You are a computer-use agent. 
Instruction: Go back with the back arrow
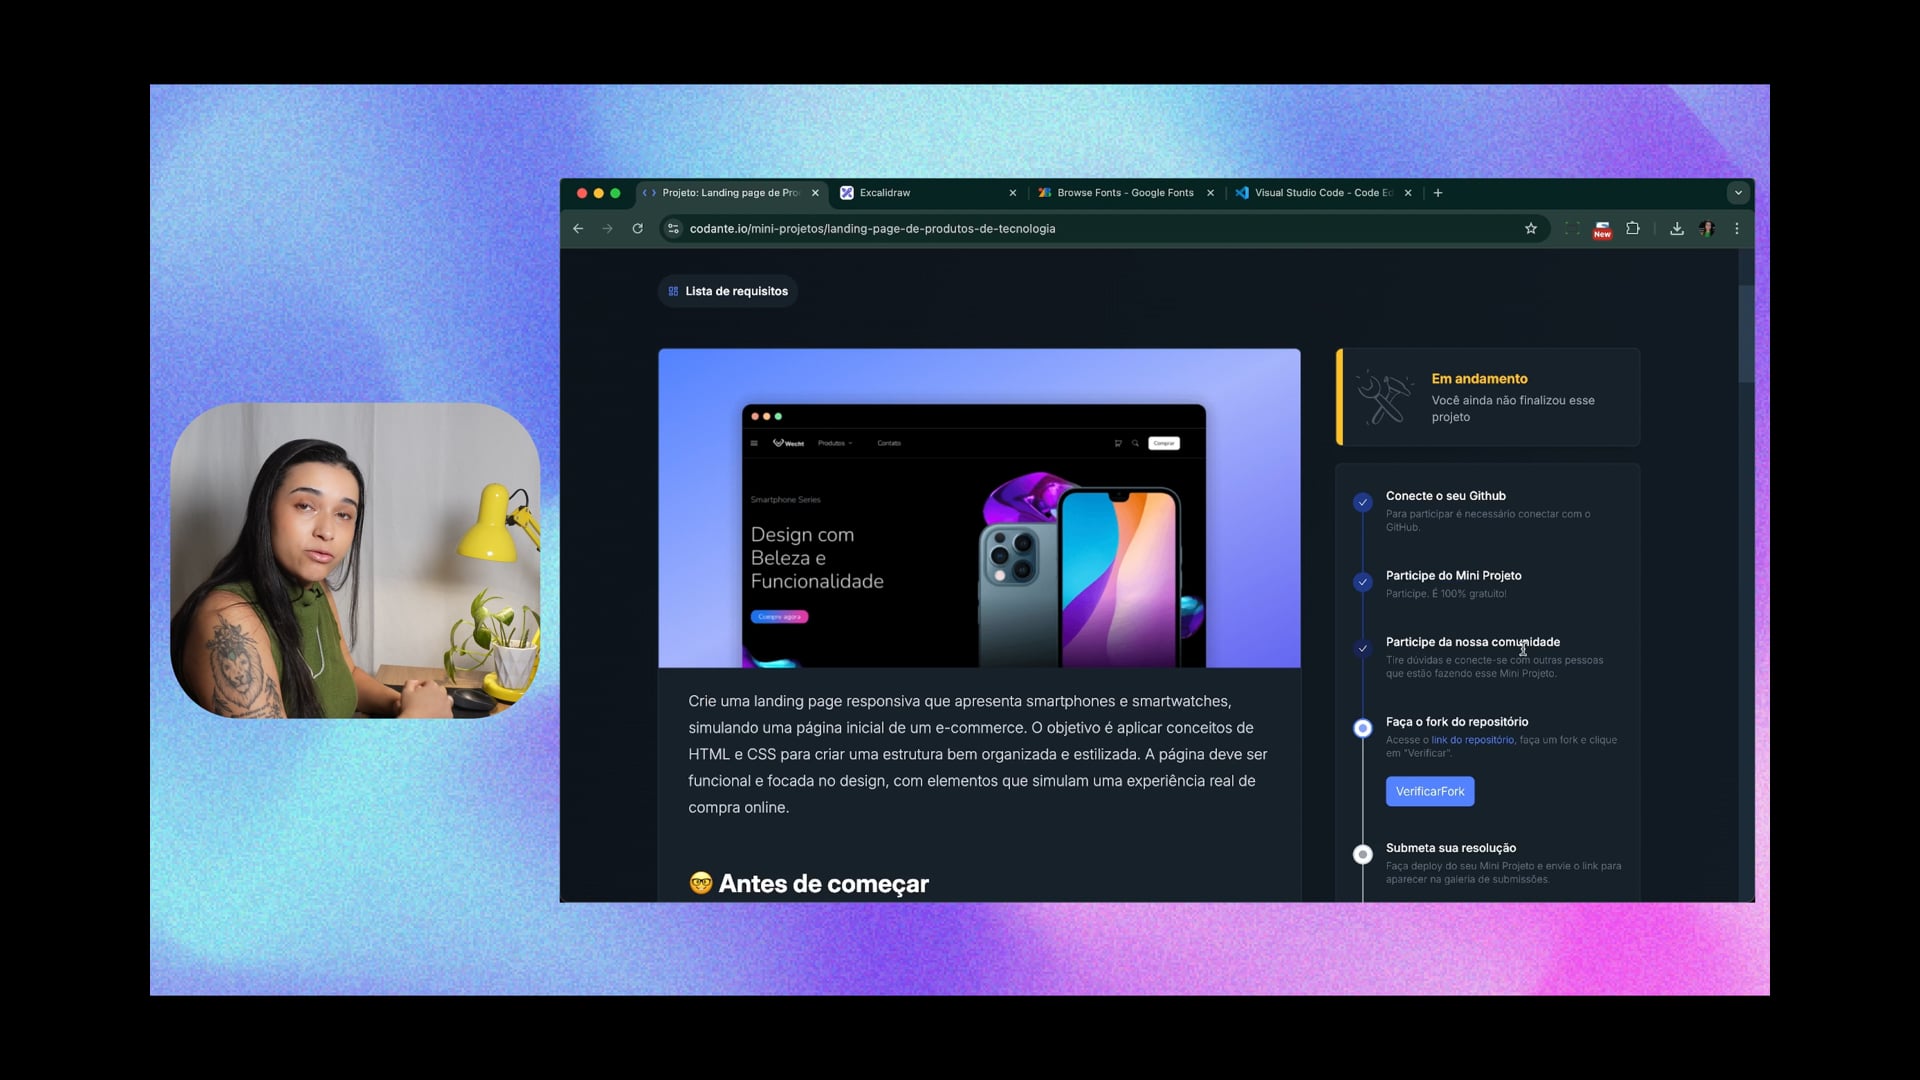click(x=578, y=229)
